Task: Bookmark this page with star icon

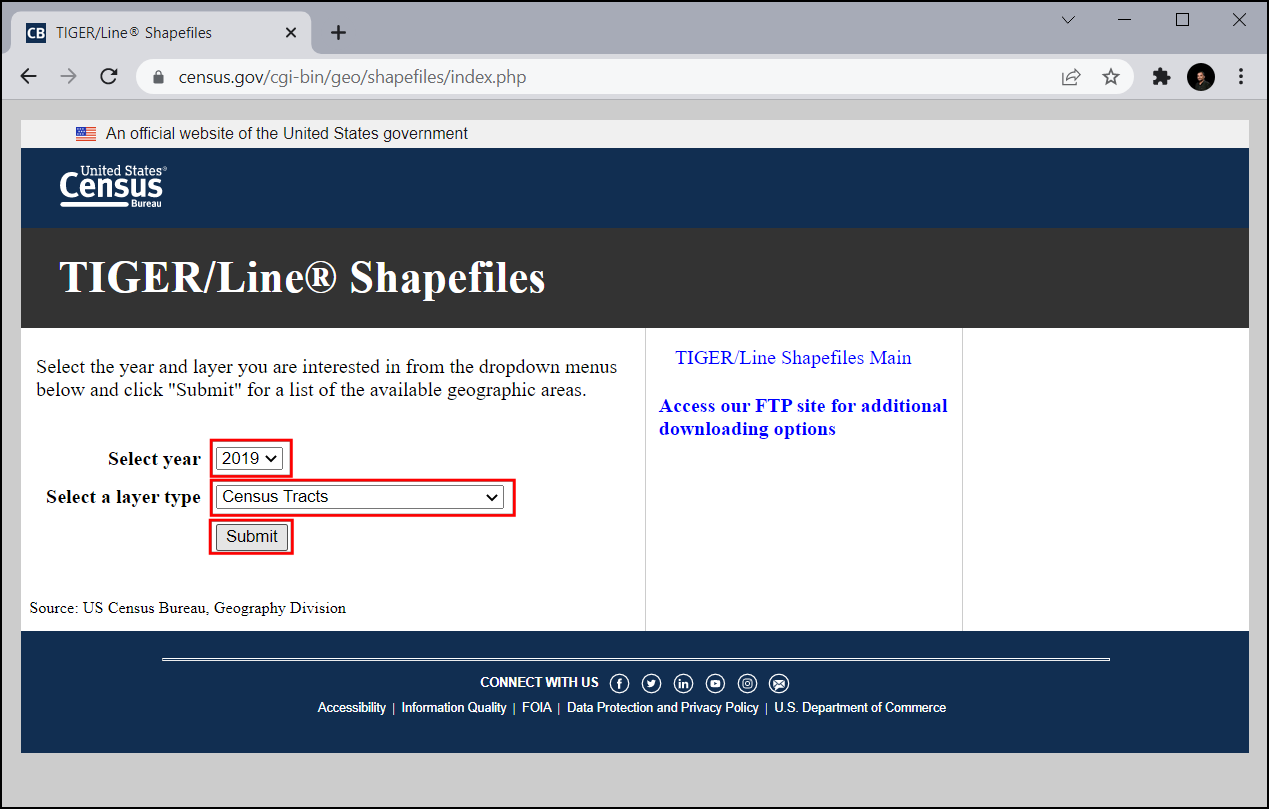Action: pyautogui.click(x=1110, y=77)
